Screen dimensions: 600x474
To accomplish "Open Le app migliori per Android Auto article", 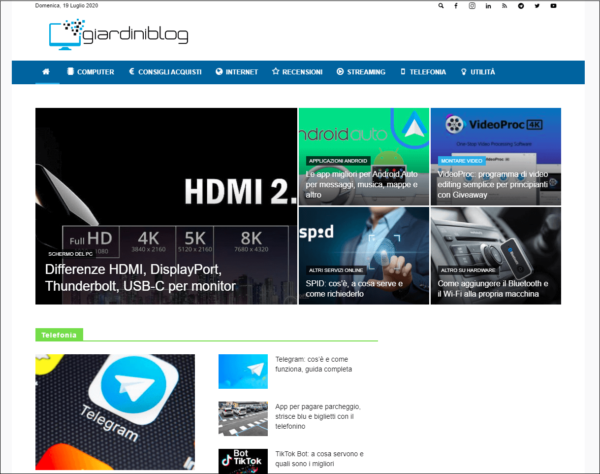I will pyautogui.click(x=362, y=184).
